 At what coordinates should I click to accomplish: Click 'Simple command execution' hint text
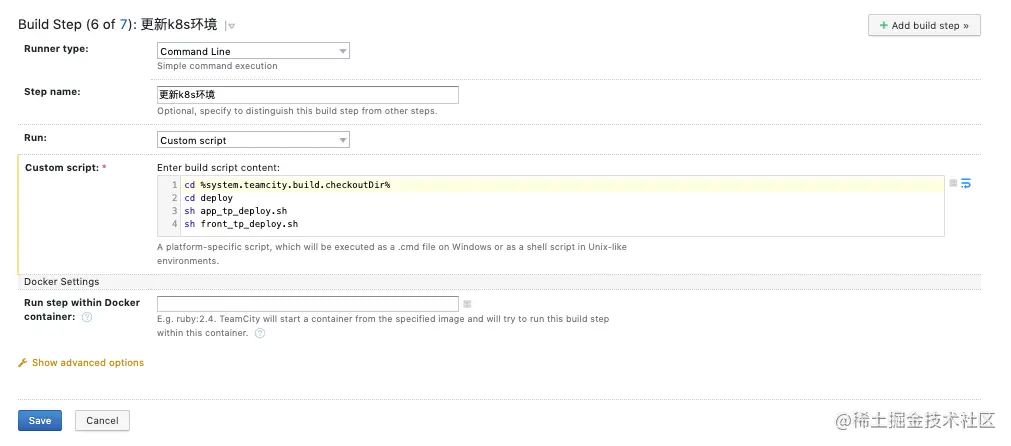tap(217, 66)
